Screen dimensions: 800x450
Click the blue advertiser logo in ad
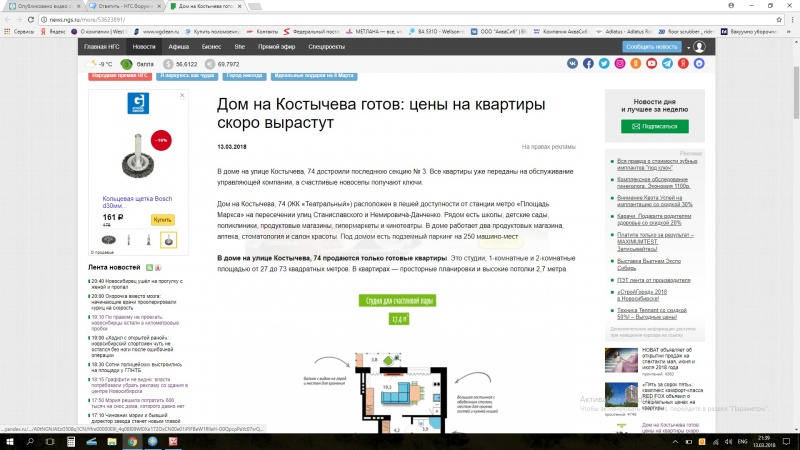138,103
